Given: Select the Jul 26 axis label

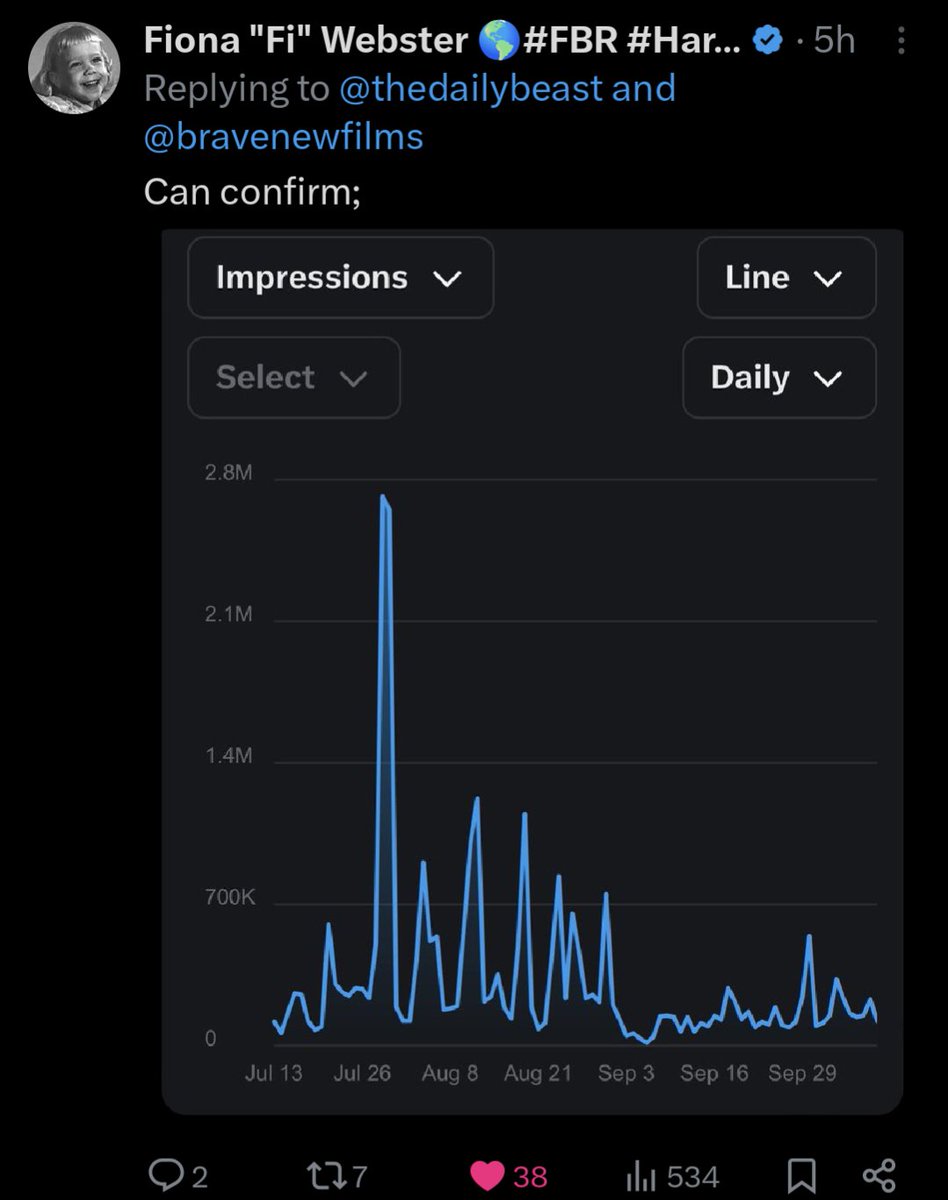Looking at the screenshot, I should tap(362, 1073).
